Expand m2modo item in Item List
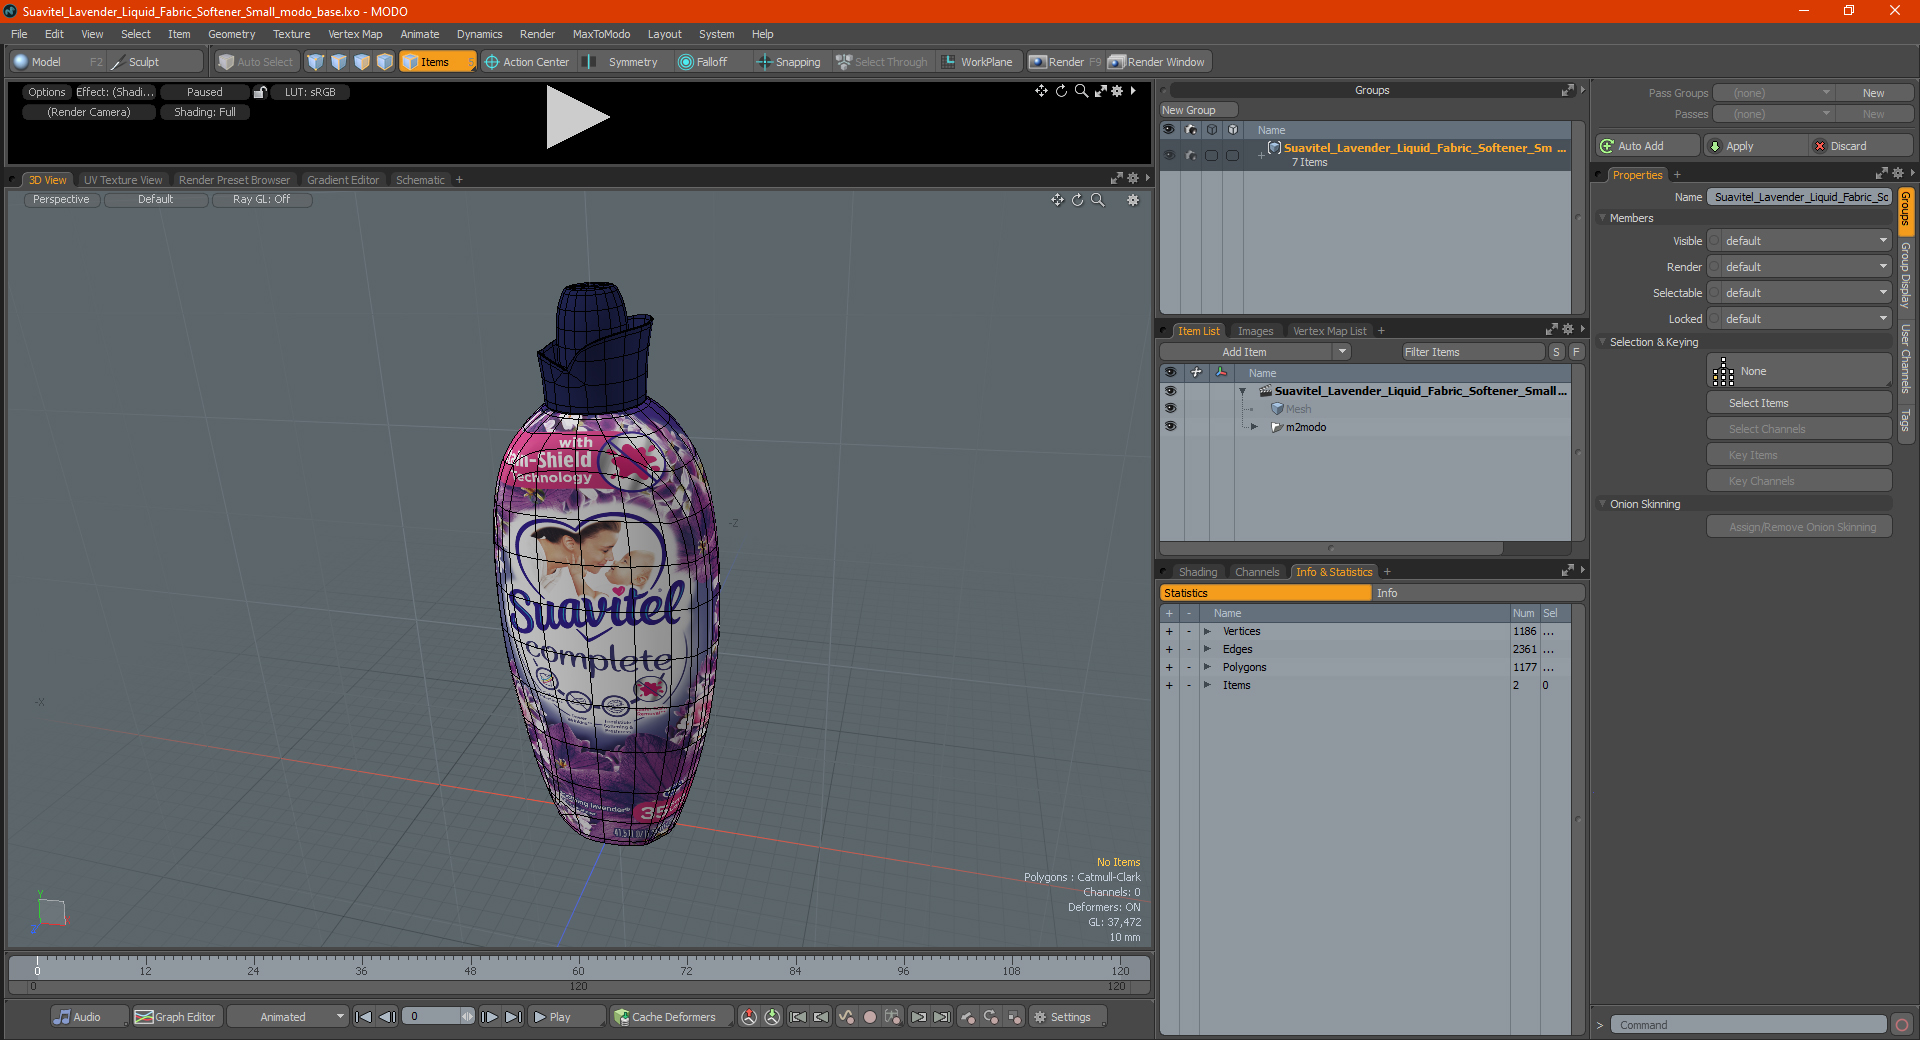Image resolution: width=1920 pixels, height=1040 pixels. (1254, 427)
